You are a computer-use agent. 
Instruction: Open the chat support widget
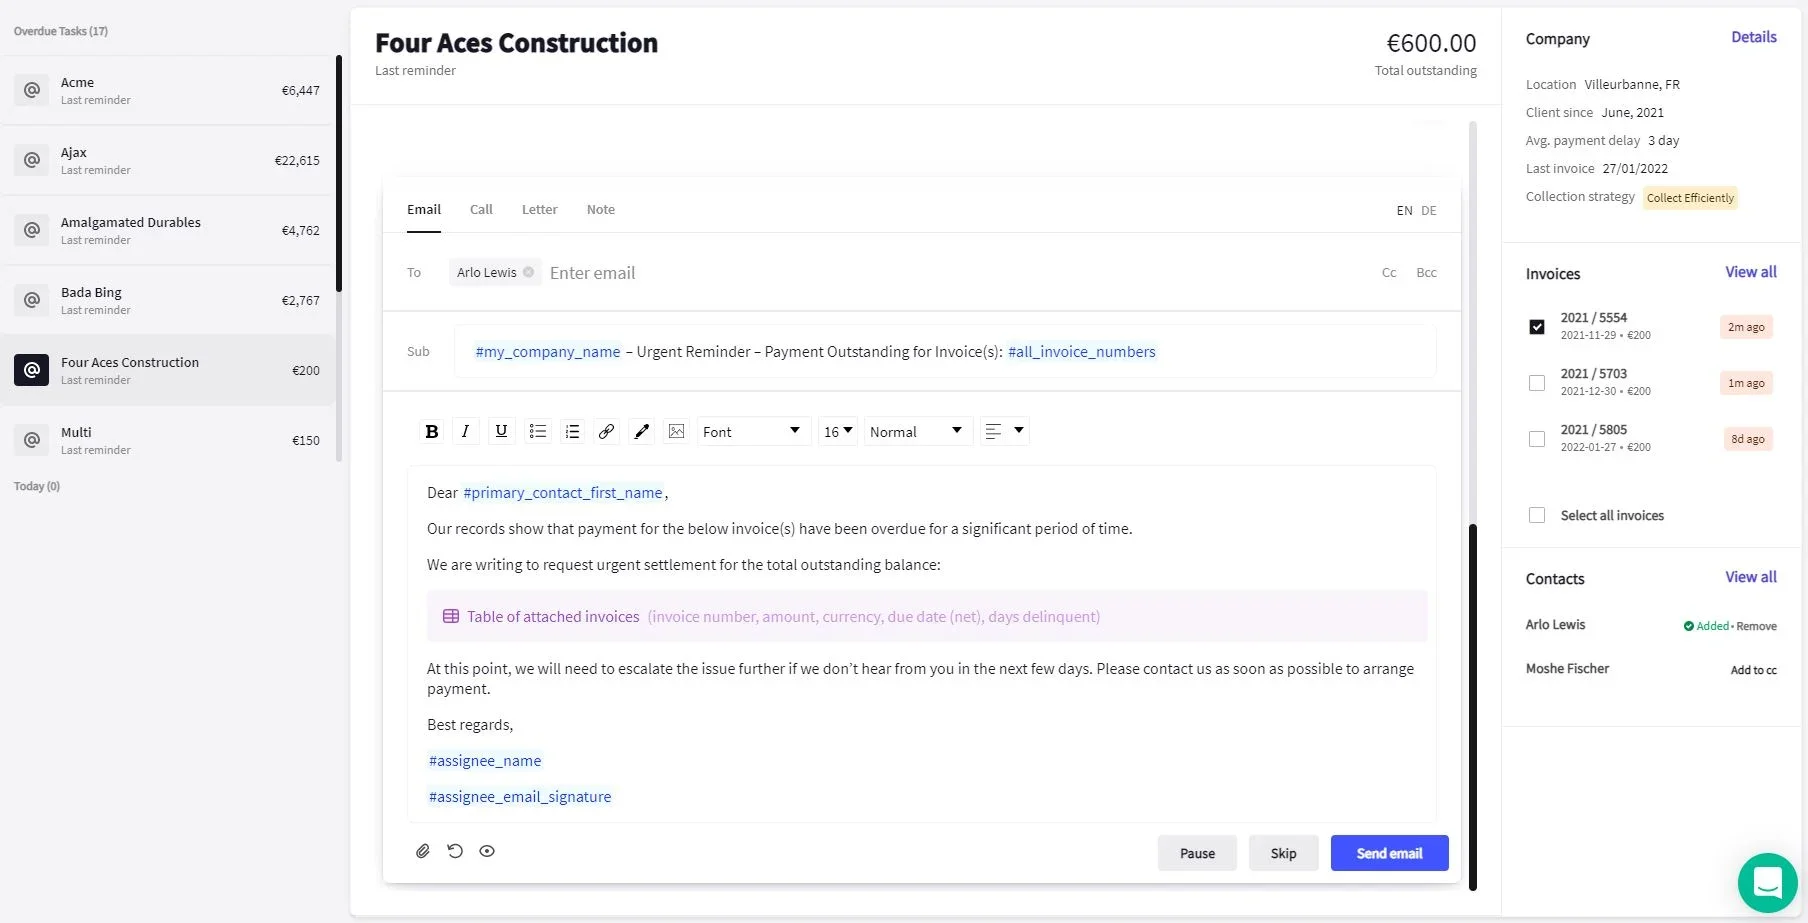[x=1767, y=883]
